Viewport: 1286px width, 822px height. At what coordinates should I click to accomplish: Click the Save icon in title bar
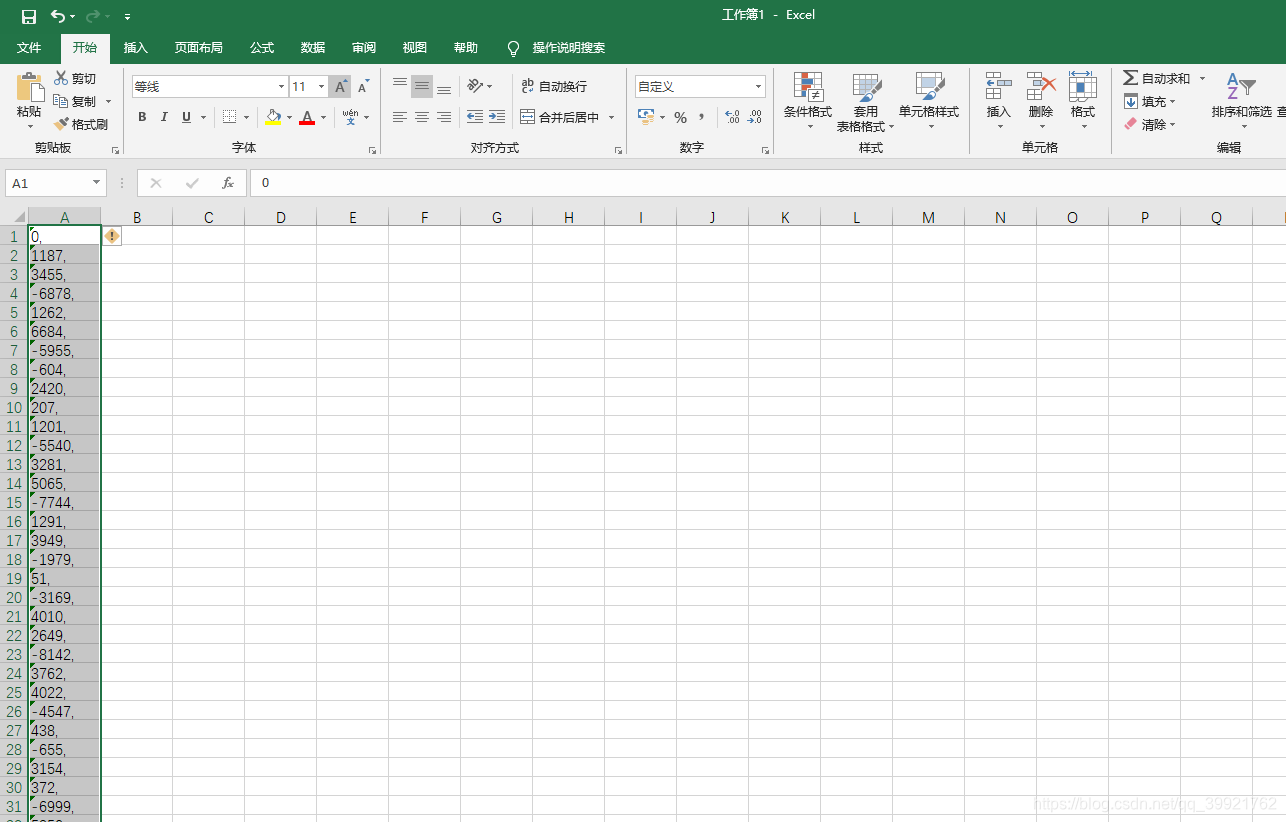[x=29, y=16]
